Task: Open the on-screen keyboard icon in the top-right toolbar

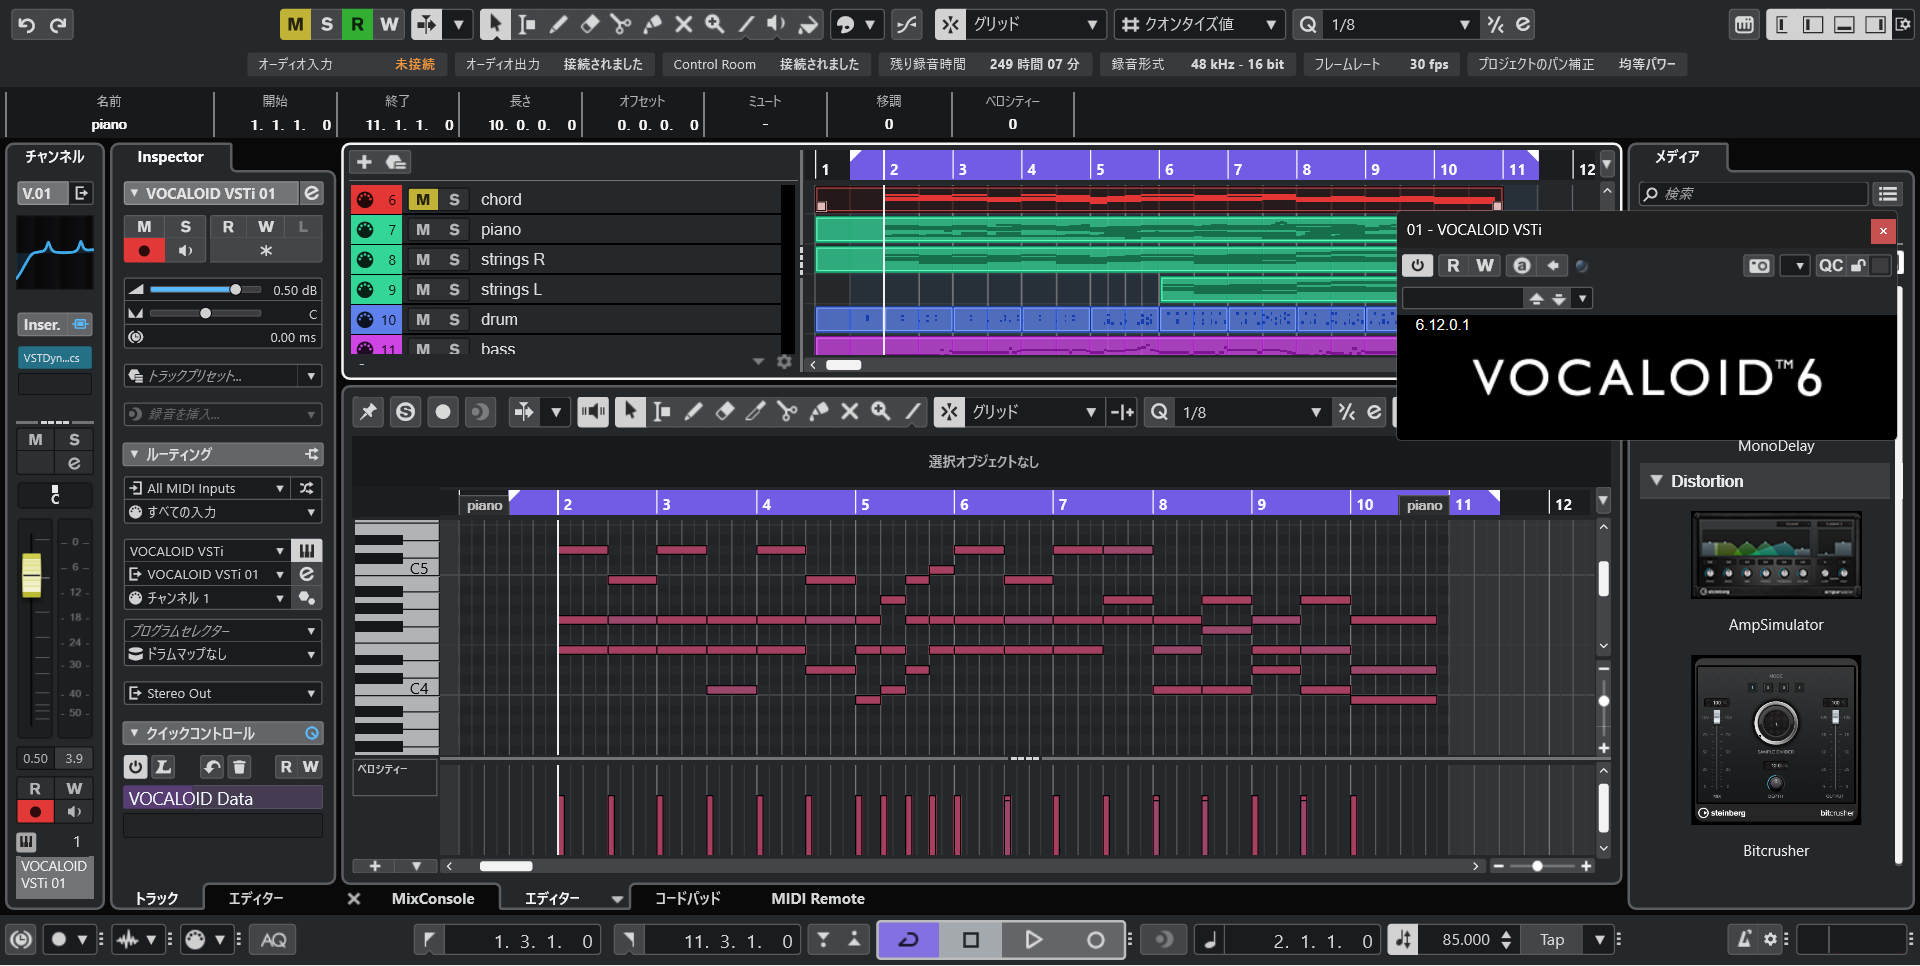Action: tap(1744, 25)
